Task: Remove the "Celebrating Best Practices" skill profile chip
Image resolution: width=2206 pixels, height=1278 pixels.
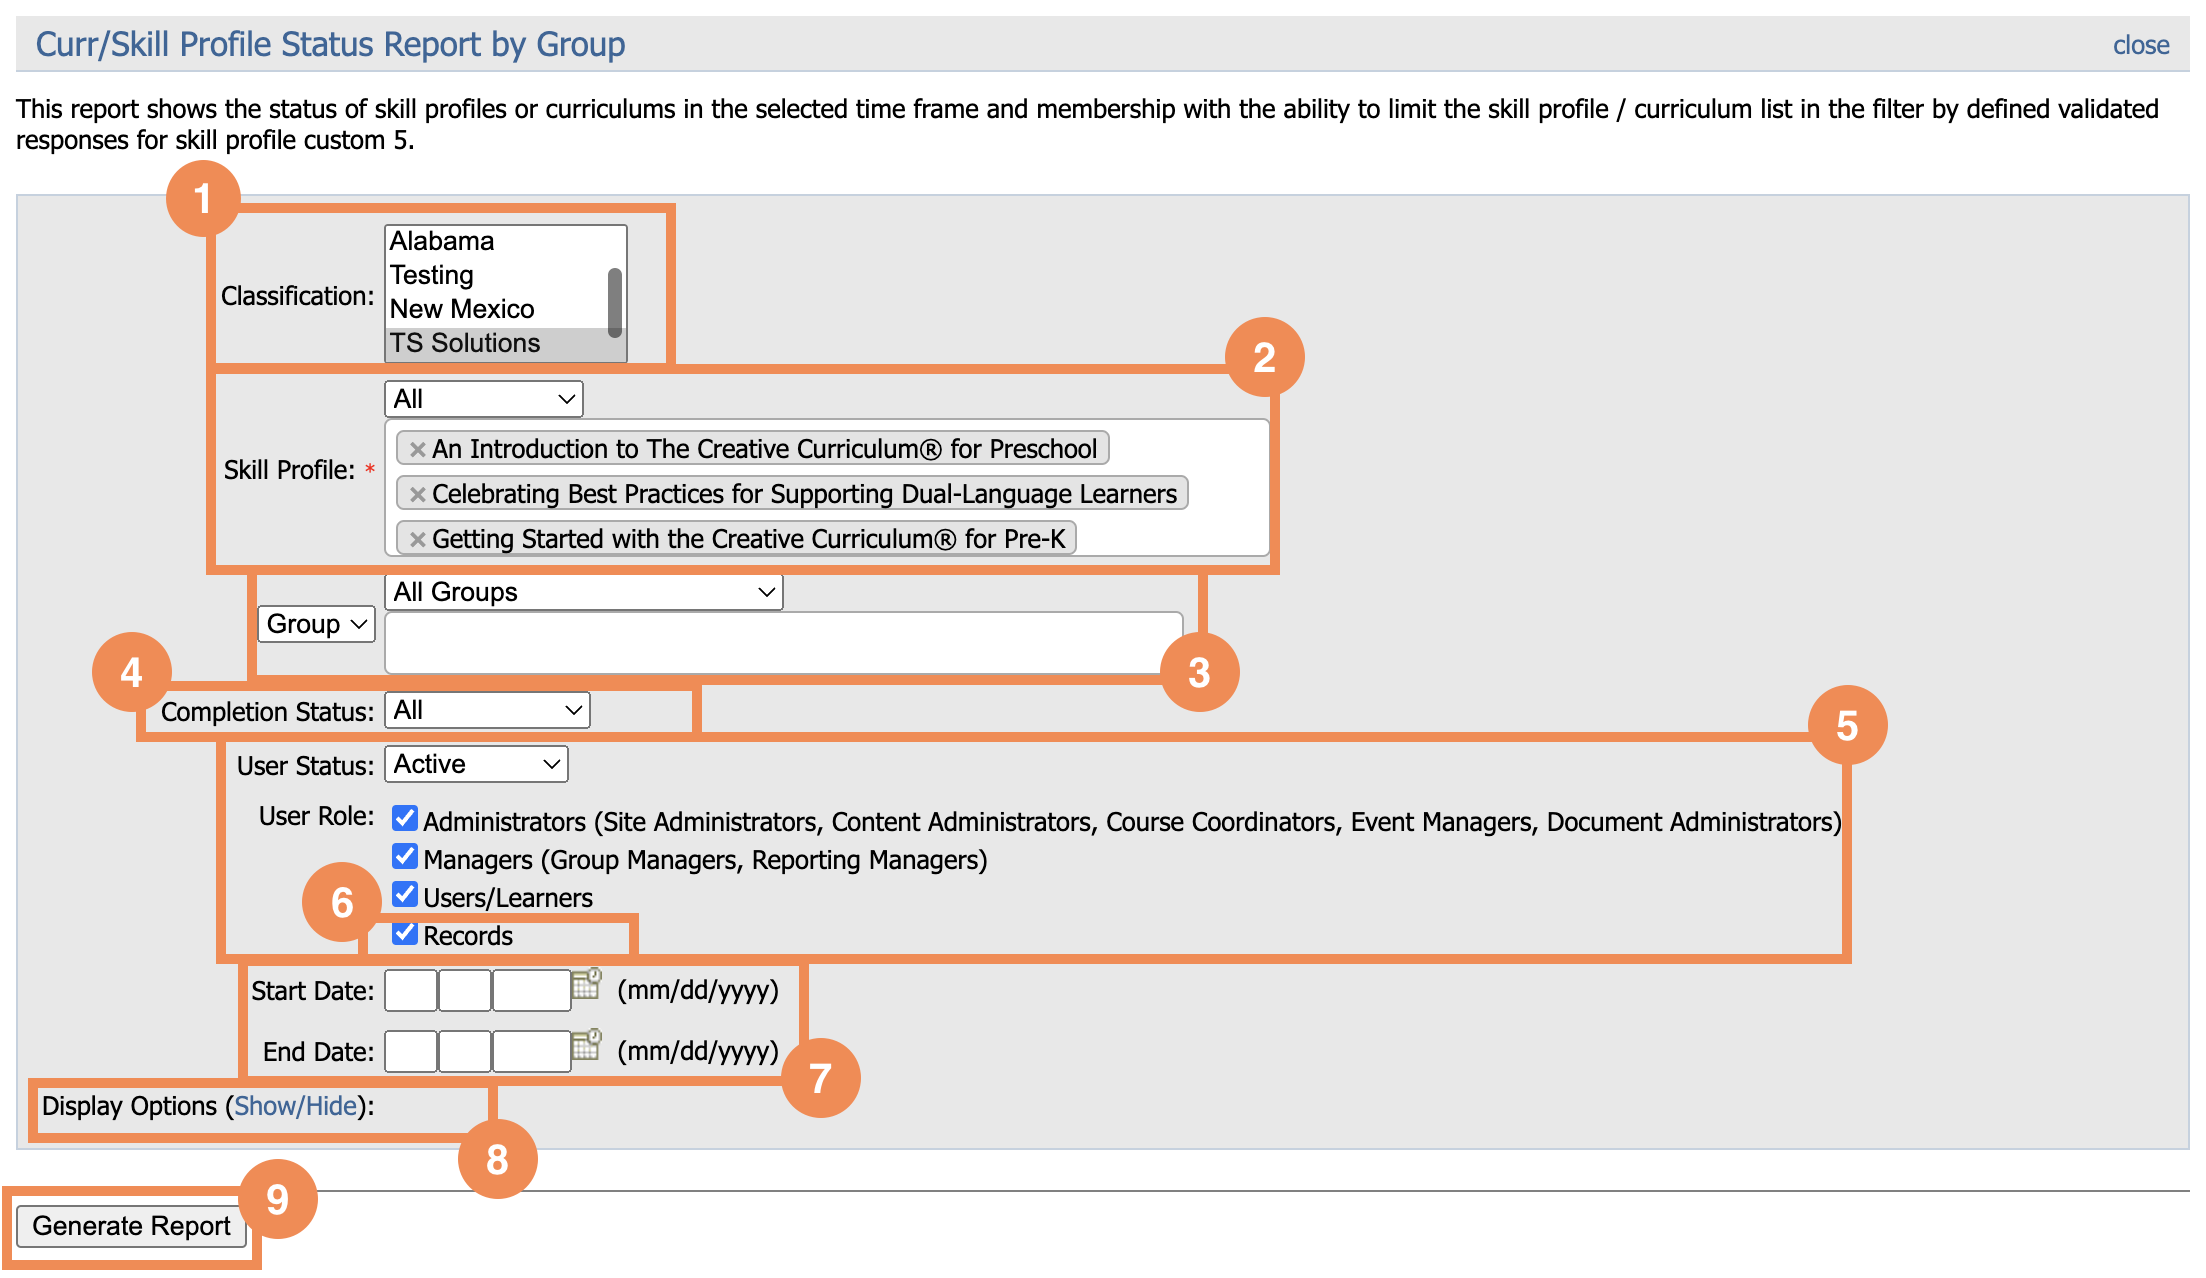Action: [417, 493]
